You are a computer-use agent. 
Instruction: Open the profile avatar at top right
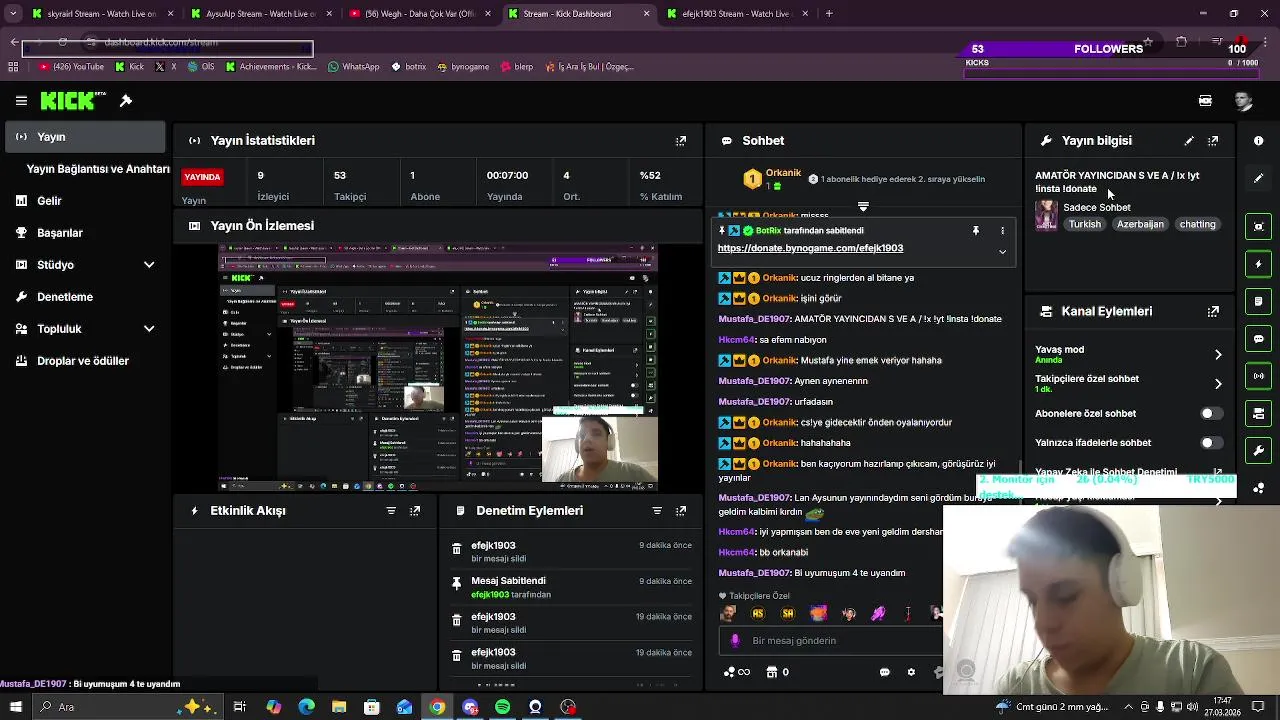[1243, 101]
